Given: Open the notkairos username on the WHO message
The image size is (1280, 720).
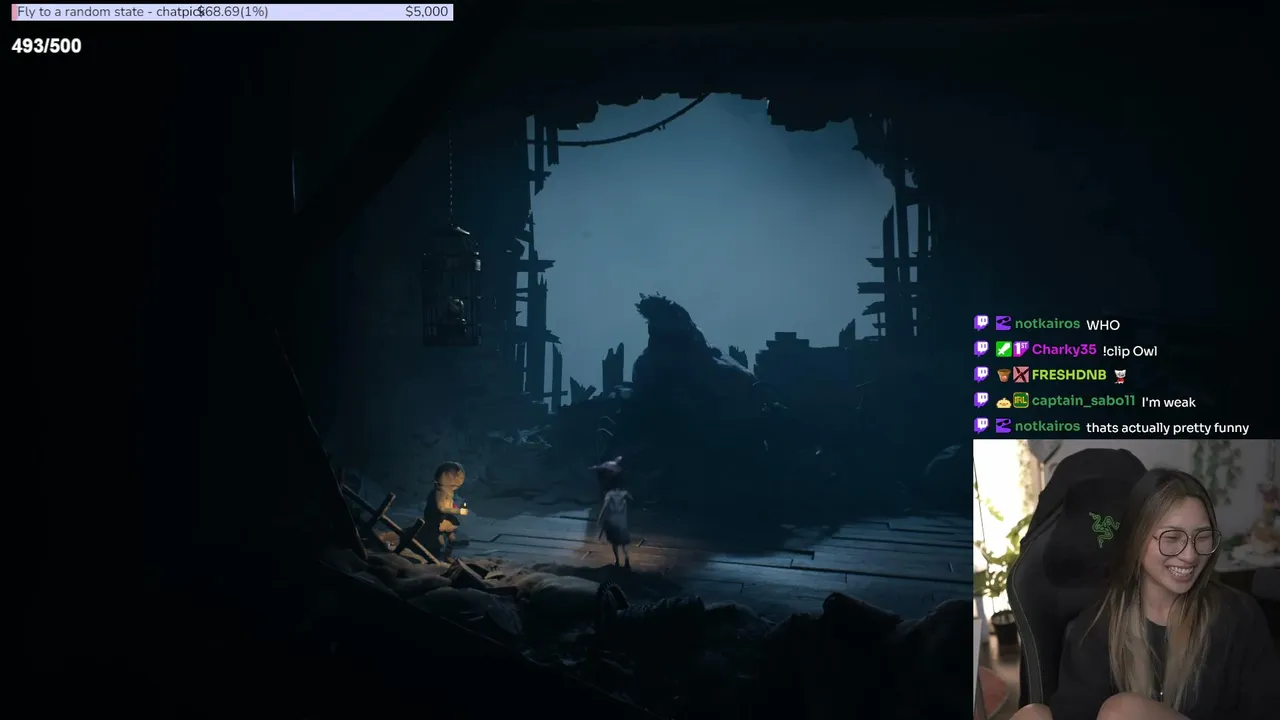Looking at the screenshot, I should (1047, 324).
